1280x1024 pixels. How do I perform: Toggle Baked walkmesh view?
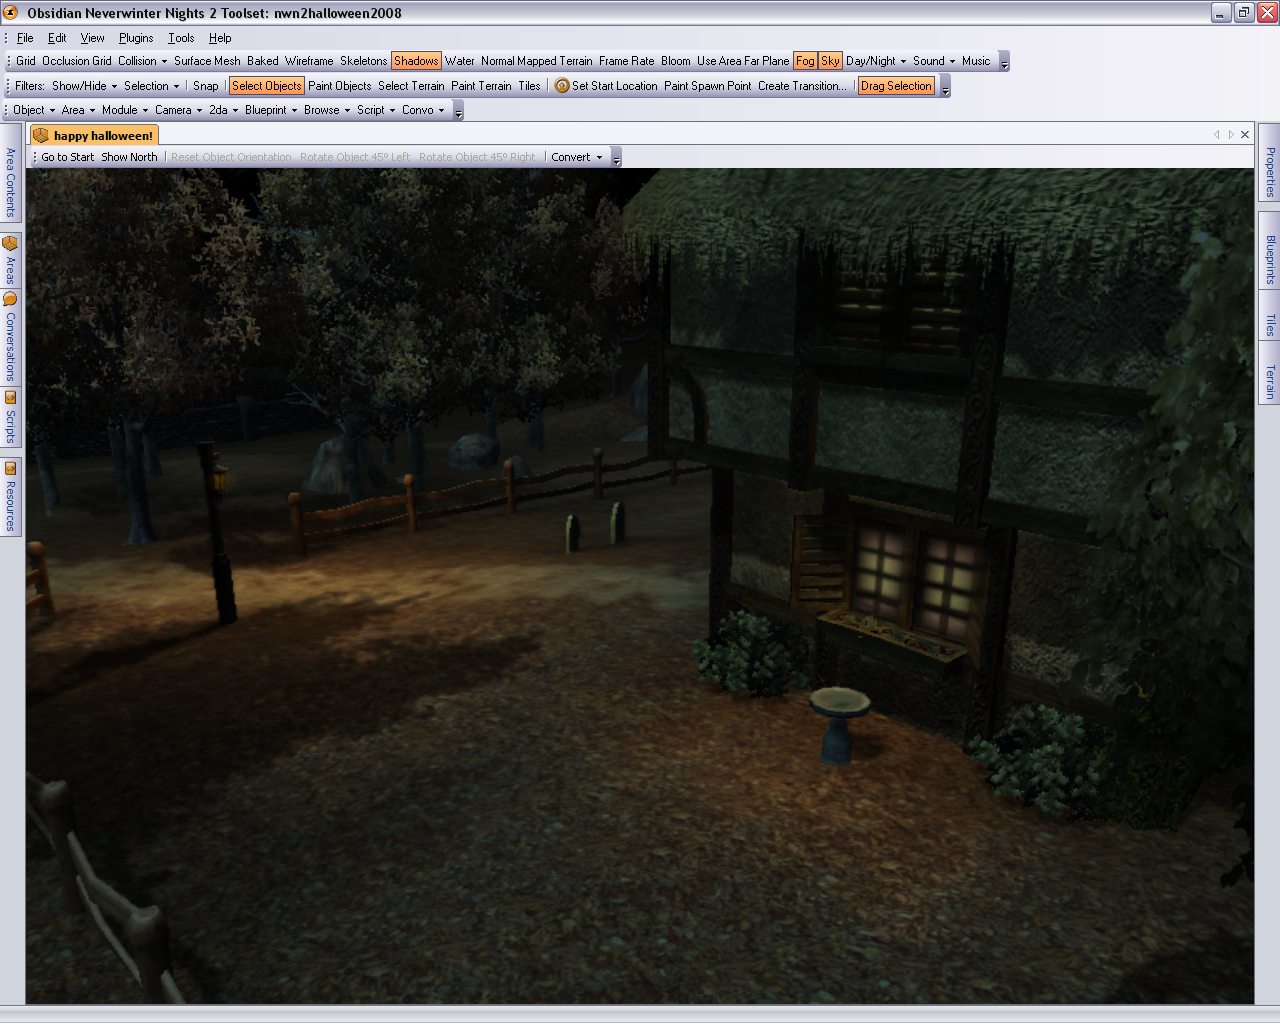point(263,61)
